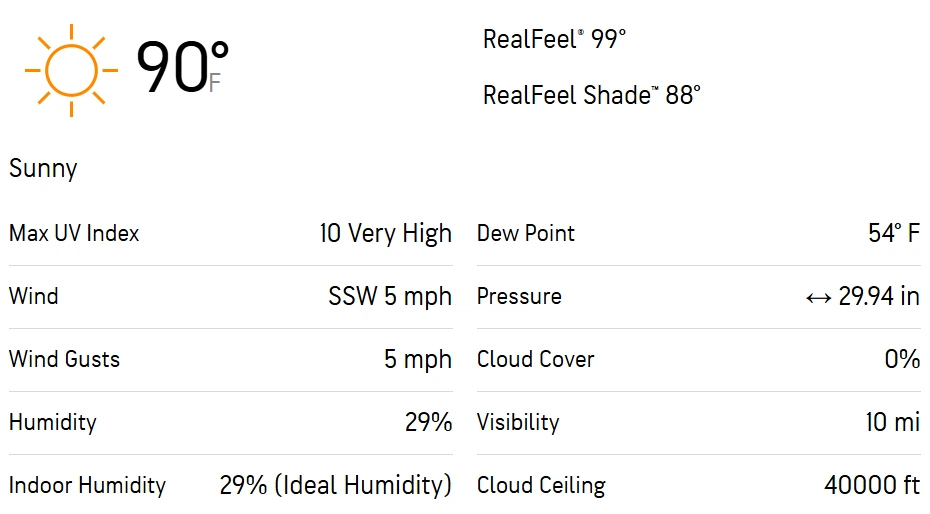Select the Humidity 29% value
The height and width of the screenshot is (514, 930).
(x=429, y=422)
